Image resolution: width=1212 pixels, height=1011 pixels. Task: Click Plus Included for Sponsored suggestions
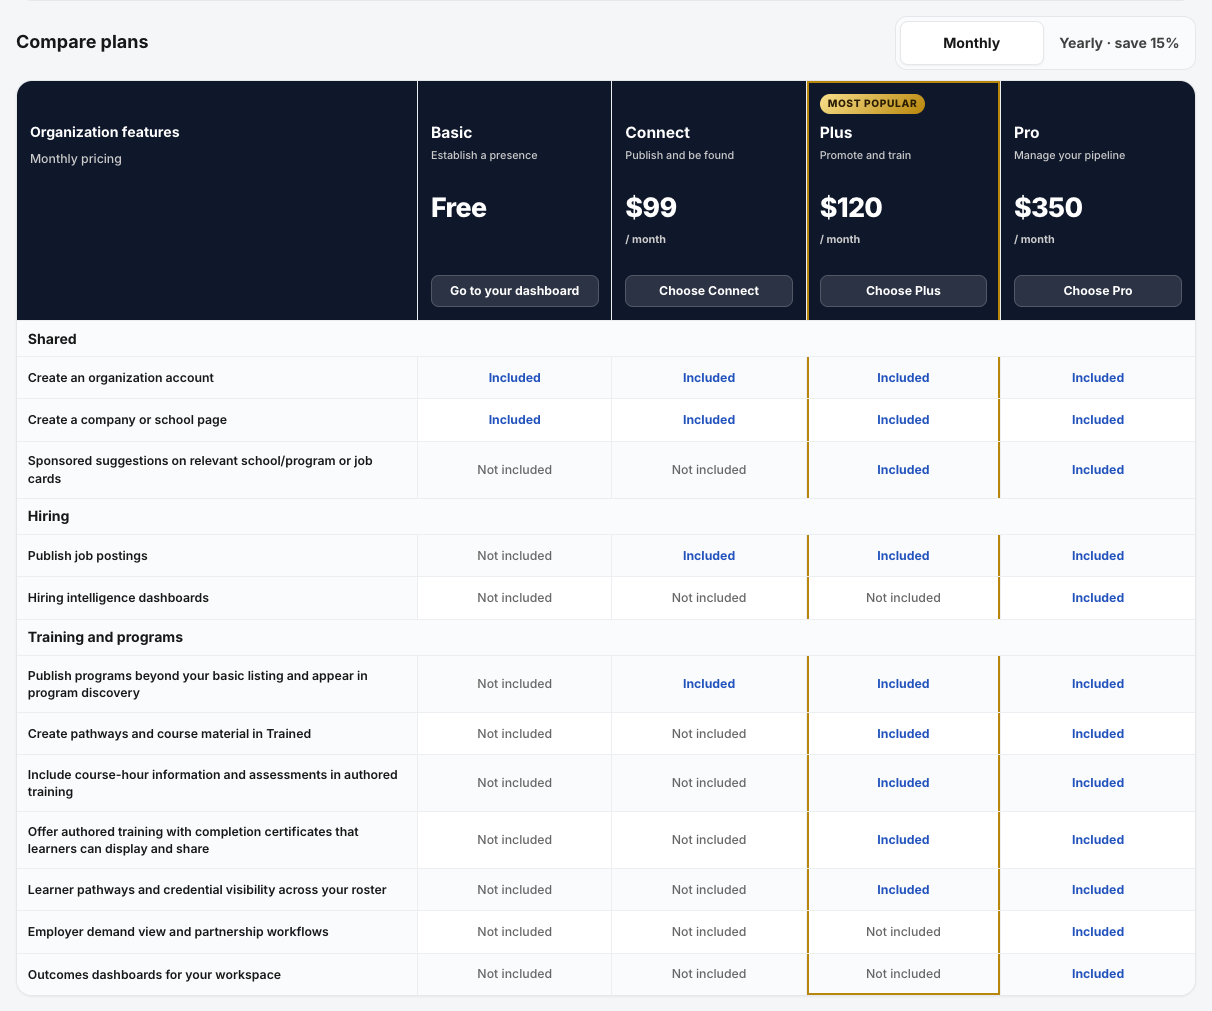click(x=903, y=470)
